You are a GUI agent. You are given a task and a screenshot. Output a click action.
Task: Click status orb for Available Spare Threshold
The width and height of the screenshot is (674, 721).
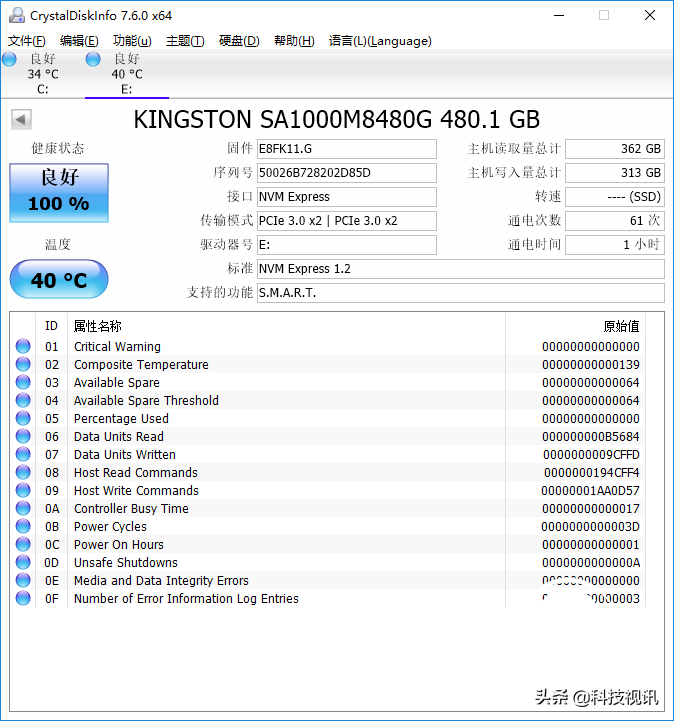click(23, 400)
